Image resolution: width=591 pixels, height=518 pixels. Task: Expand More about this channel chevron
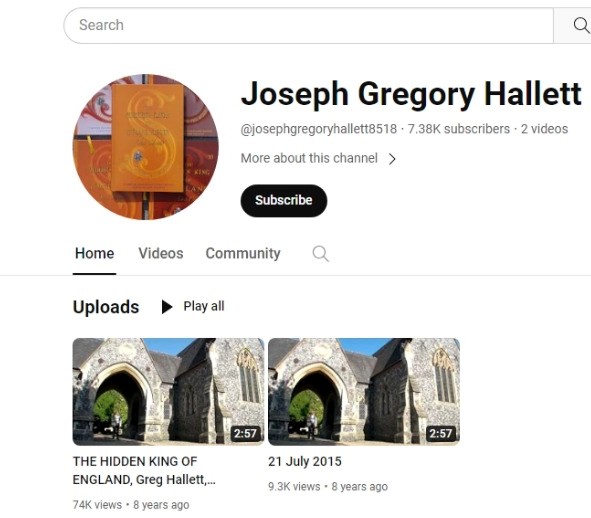tap(392, 159)
